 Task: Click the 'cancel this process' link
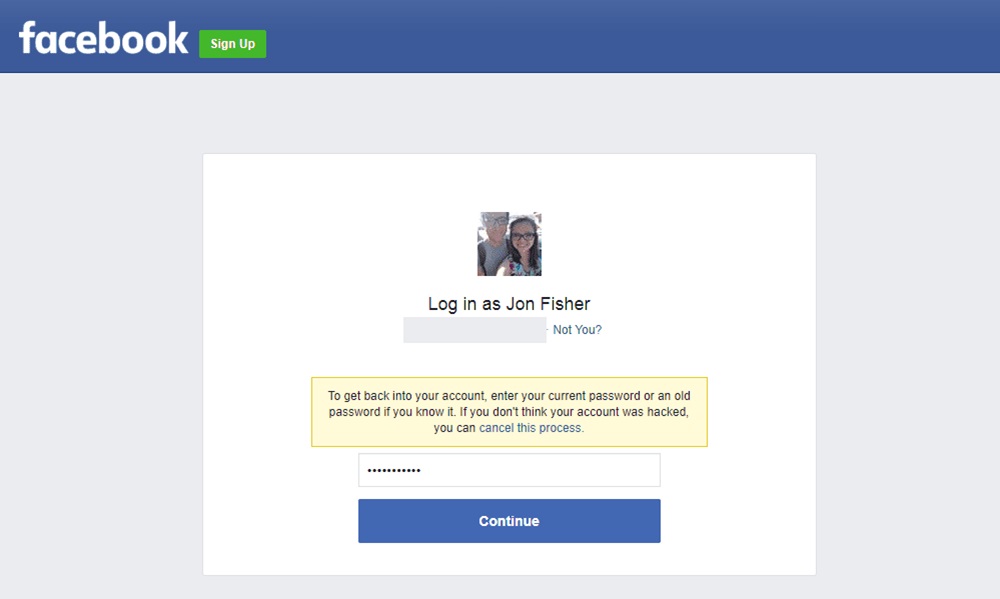click(x=531, y=428)
